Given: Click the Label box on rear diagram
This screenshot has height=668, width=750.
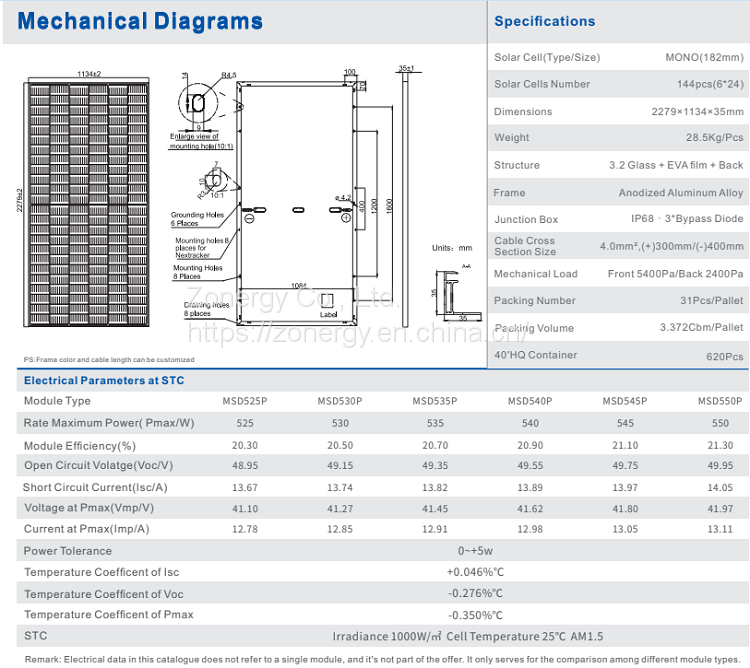Looking at the screenshot, I should (x=329, y=313).
